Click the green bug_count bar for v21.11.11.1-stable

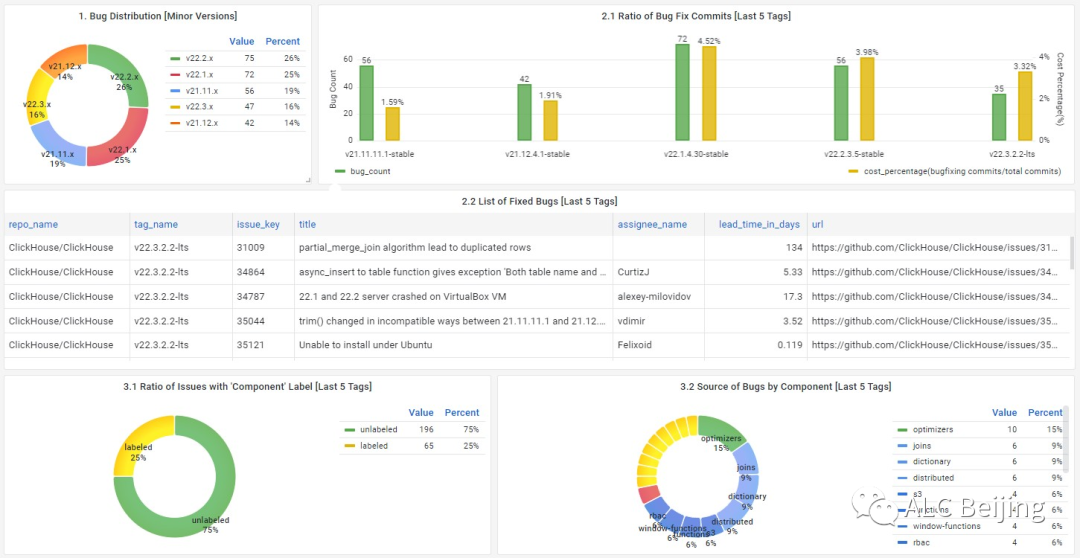click(x=366, y=103)
